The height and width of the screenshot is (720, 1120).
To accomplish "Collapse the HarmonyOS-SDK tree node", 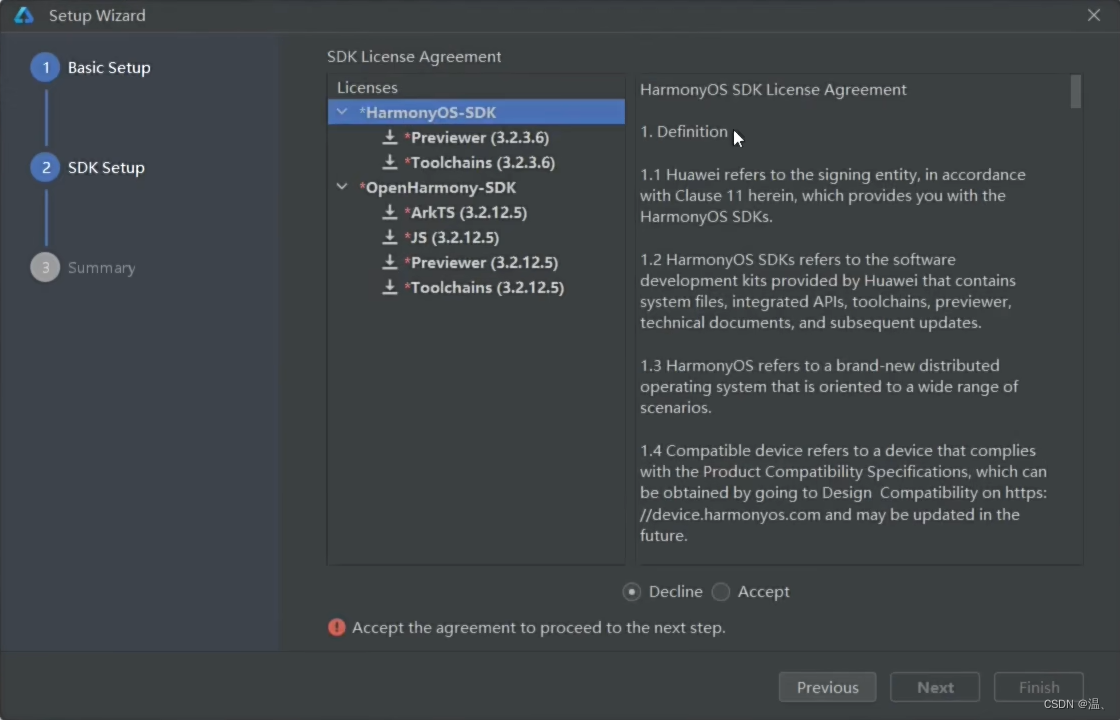I will click(x=342, y=111).
